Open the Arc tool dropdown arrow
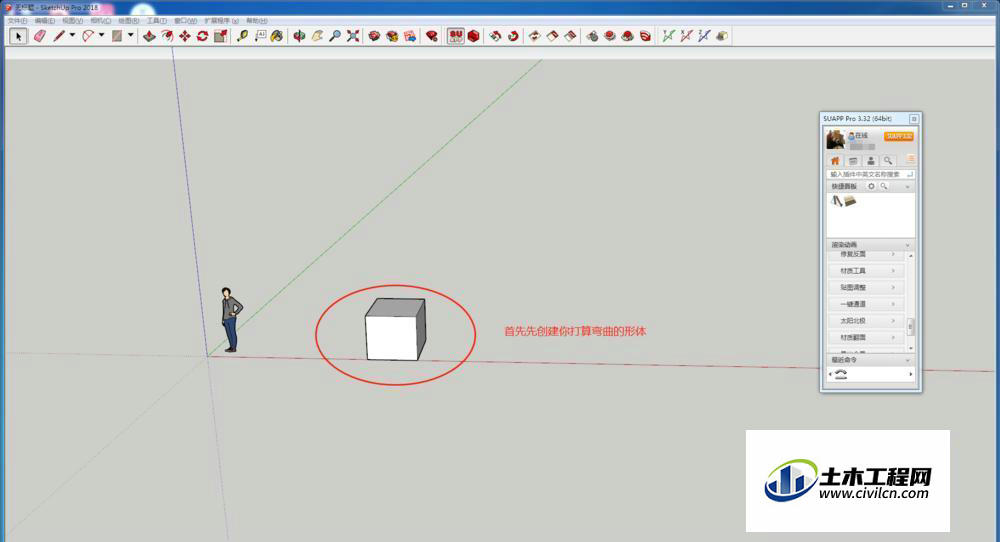Screen dimensions: 1000x542 (101, 36)
